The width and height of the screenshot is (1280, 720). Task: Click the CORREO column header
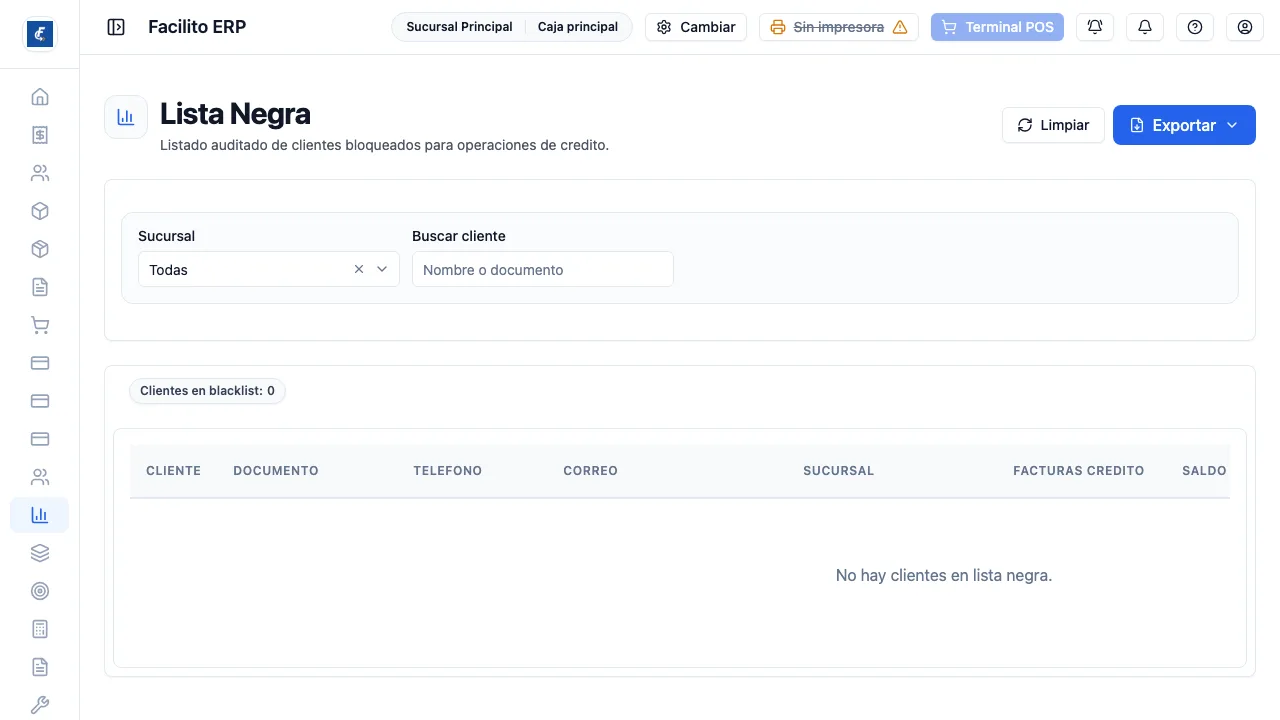pos(591,470)
